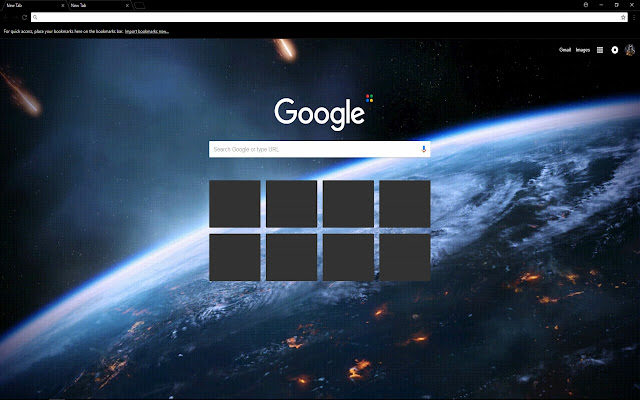
Task: Open the fourth tile in the top row
Action: [x=405, y=204]
